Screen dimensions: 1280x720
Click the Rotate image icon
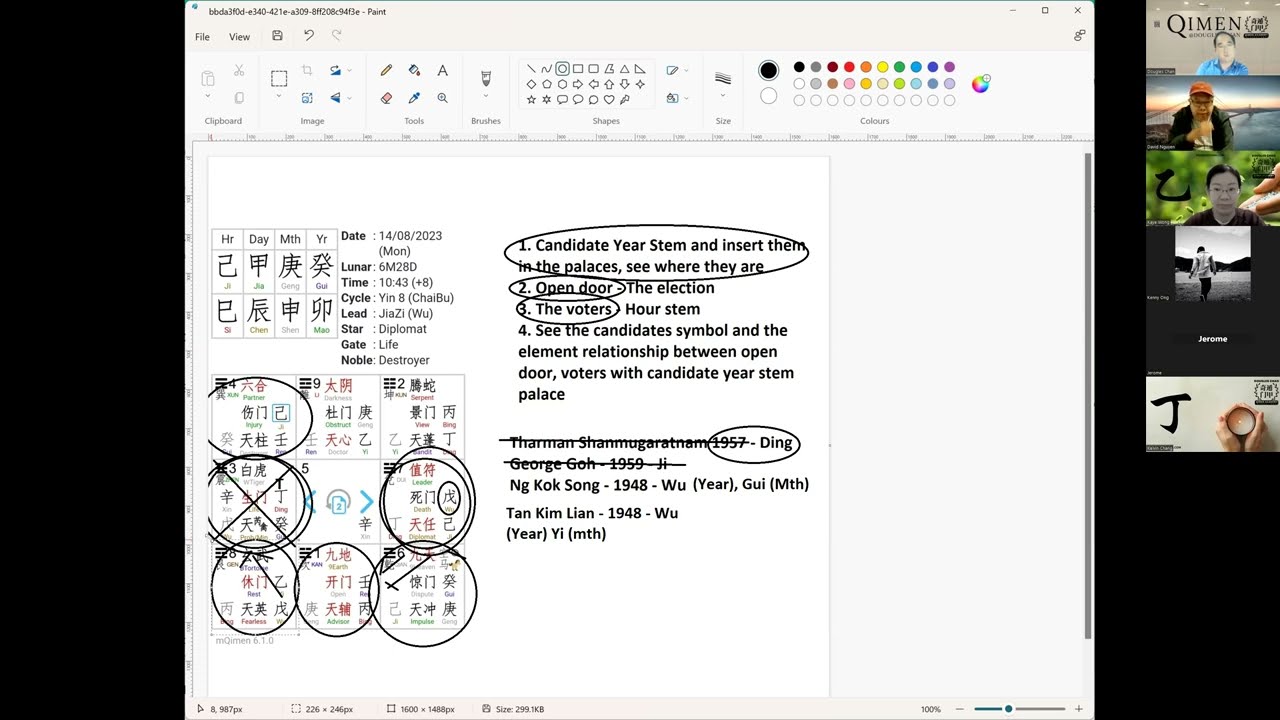334,71
